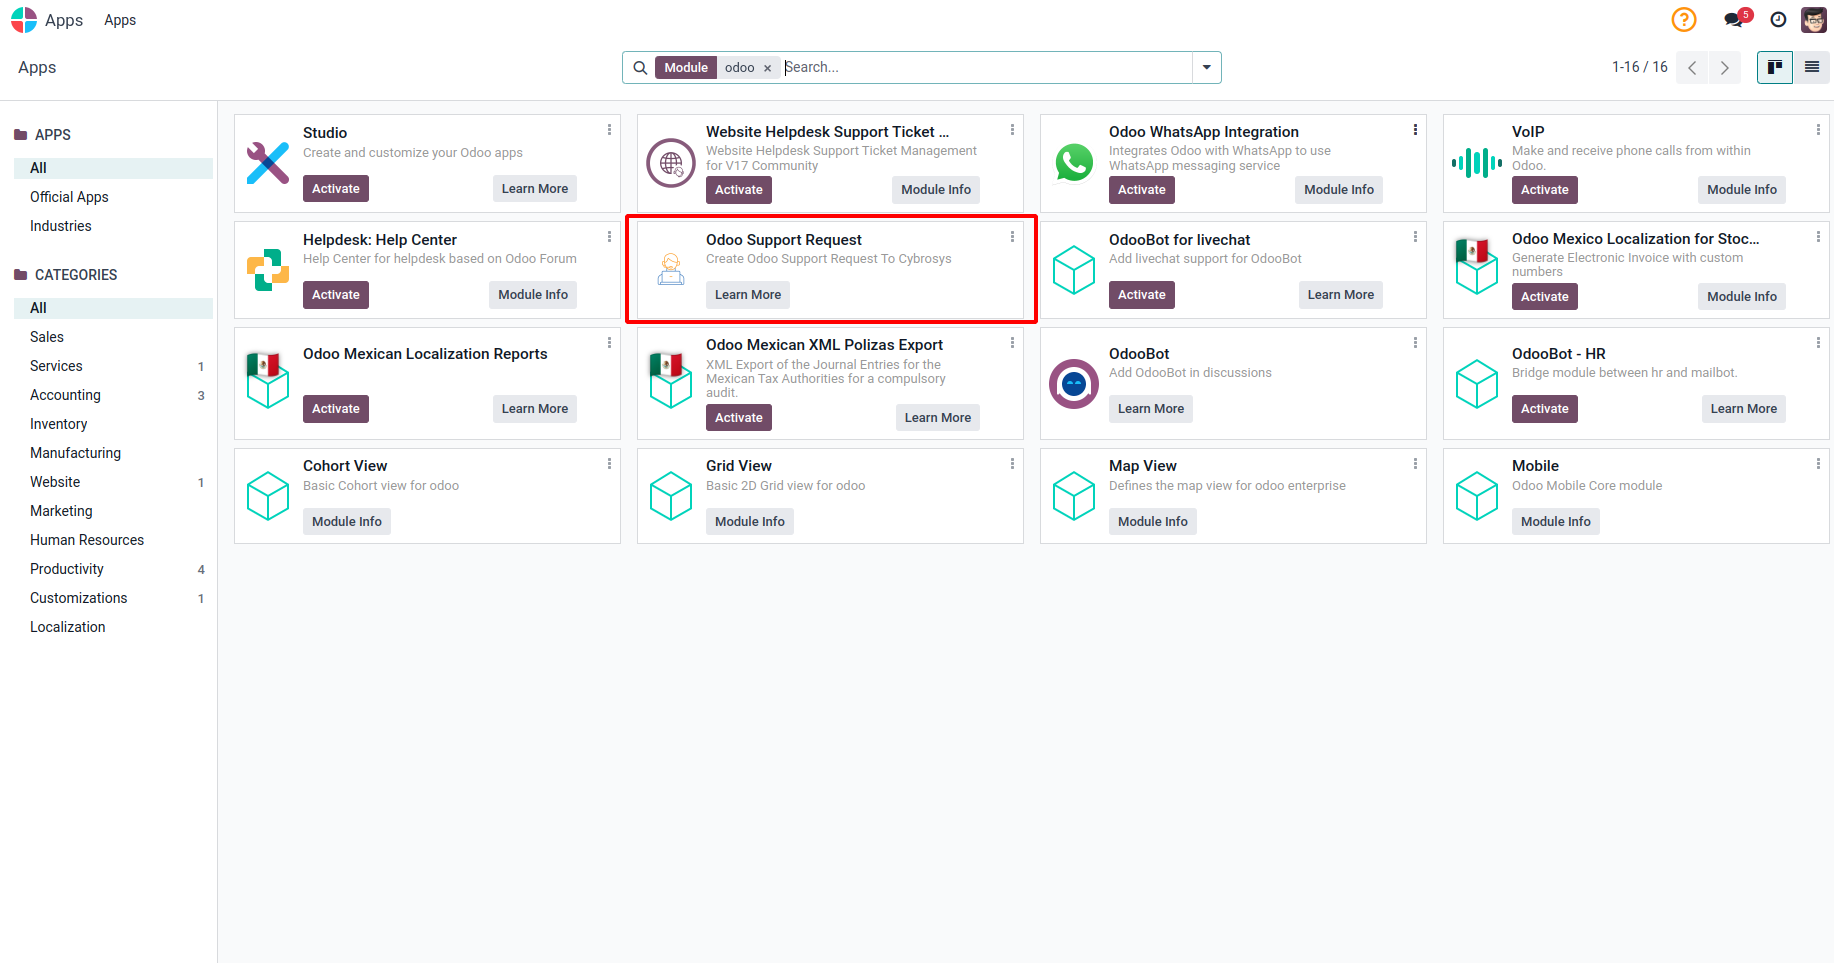Select Official Apps in the sidebar
Screen dimensions: 1834x963
(x=69, y=197)
